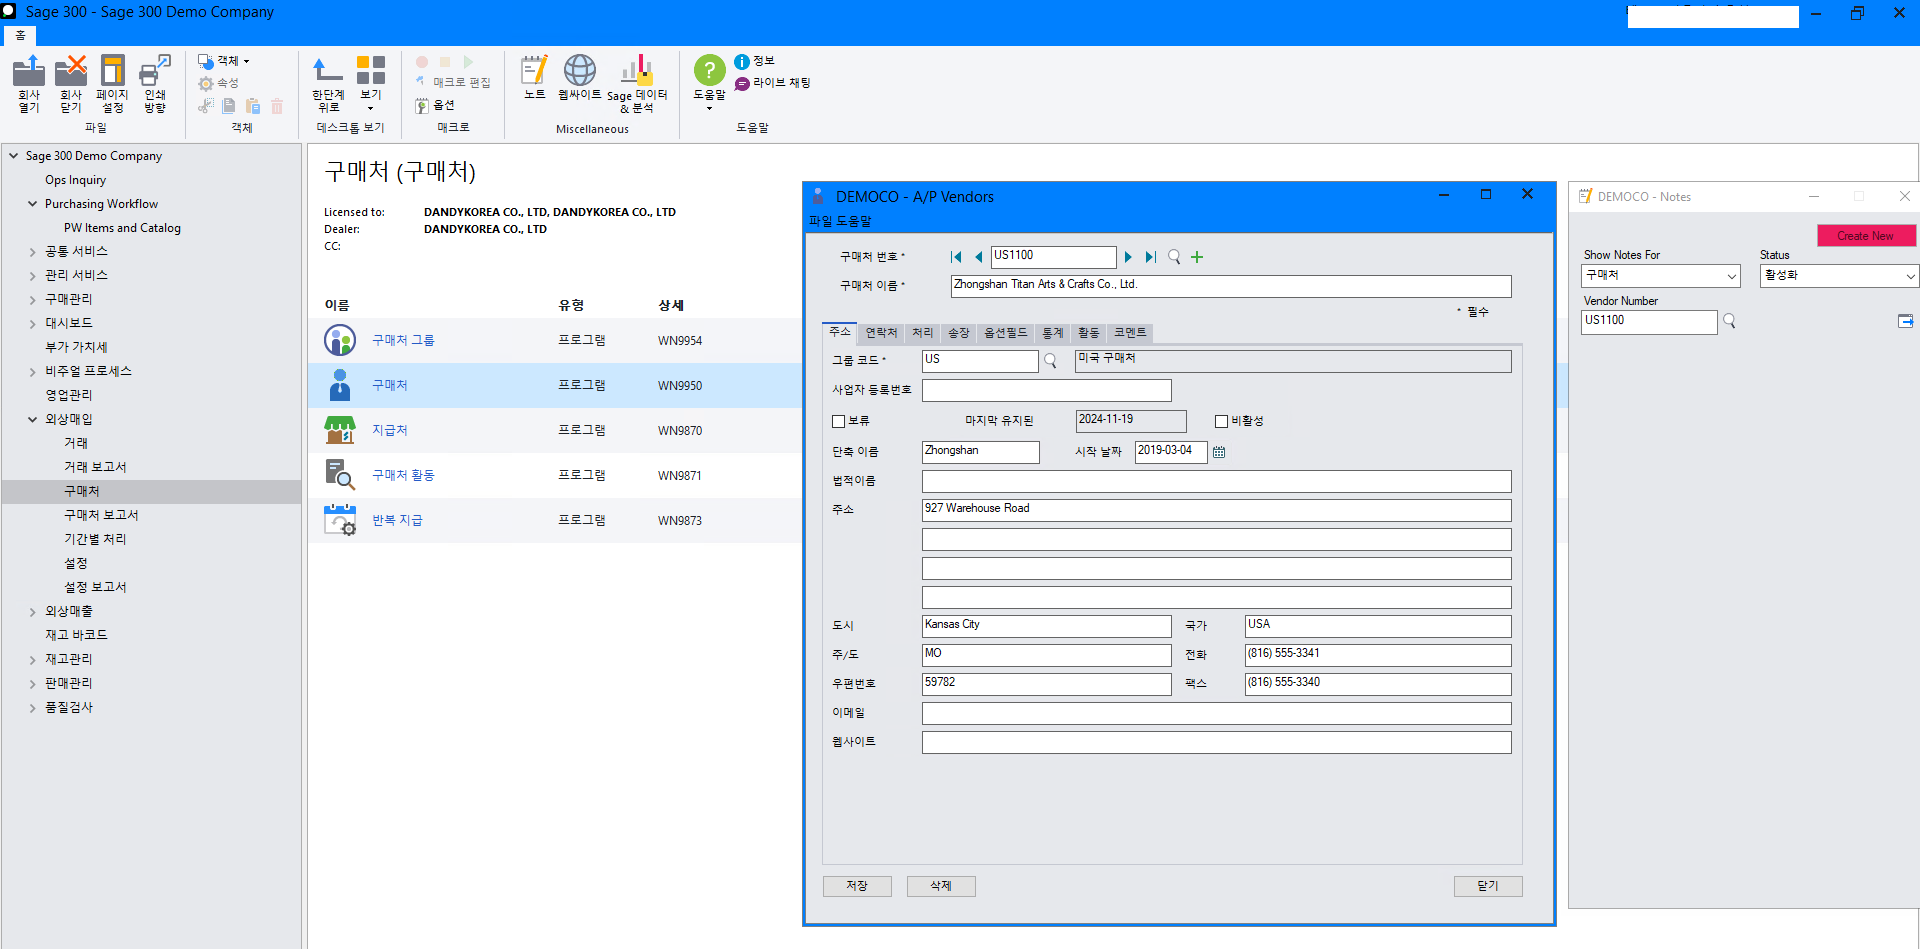This screenshot has width=1920, height=949.
Task: Collapse the Sage 300 Demo Company node
Action: (x=14, y=156)
